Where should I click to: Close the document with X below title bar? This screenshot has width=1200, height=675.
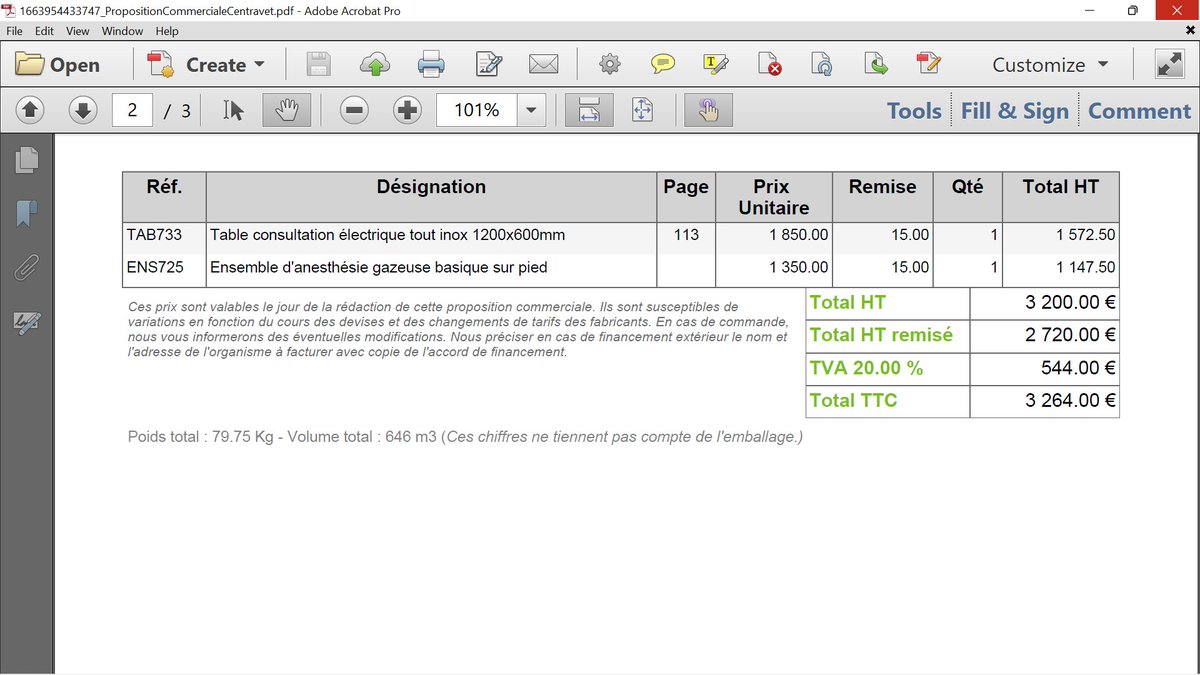[x=1189, y=31]
